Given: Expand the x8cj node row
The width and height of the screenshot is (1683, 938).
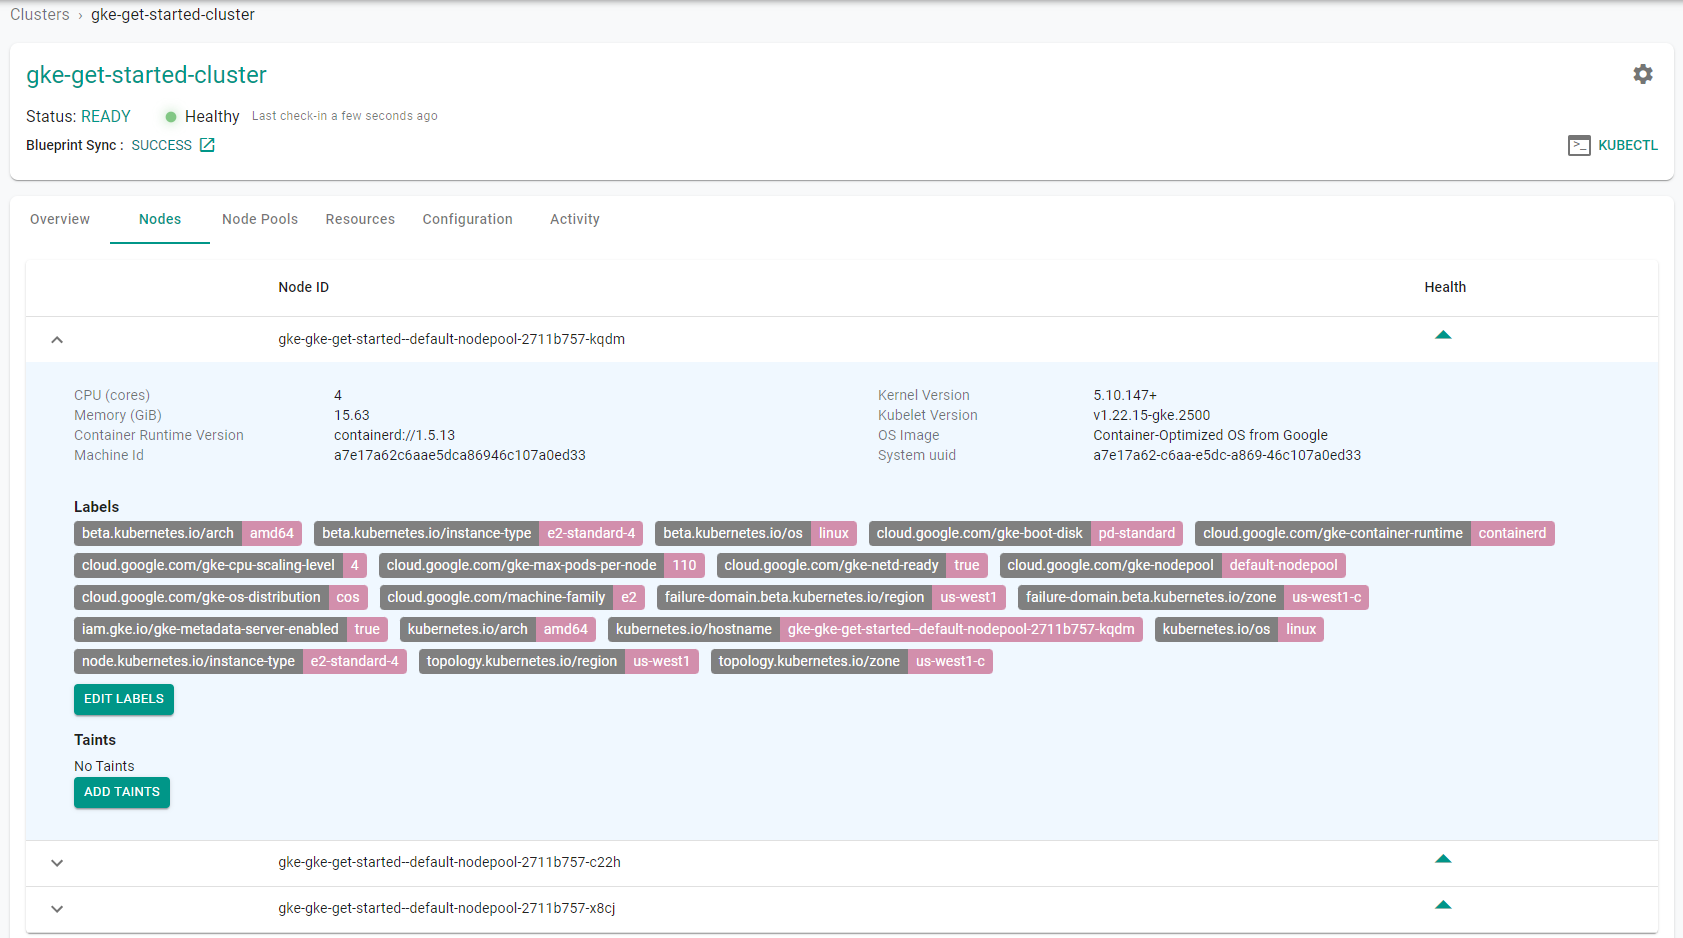Looking at the screenshot, I should (x=57, y=909).
